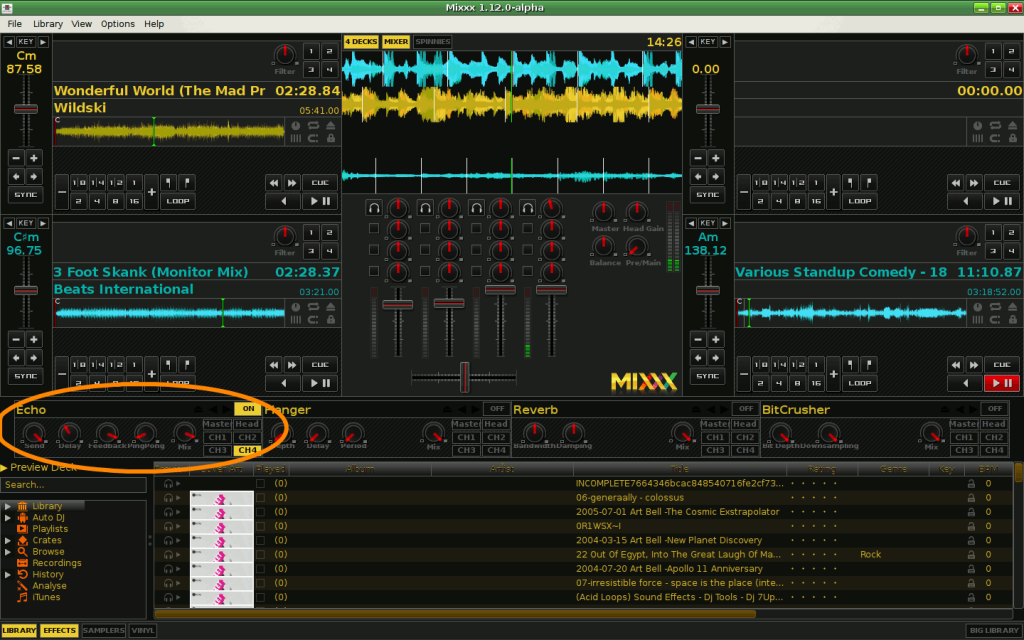Viewport: 1024px width, 640px height.
Task: Click the Recordings icon in the sidebar
Action: tap(22, 563)
